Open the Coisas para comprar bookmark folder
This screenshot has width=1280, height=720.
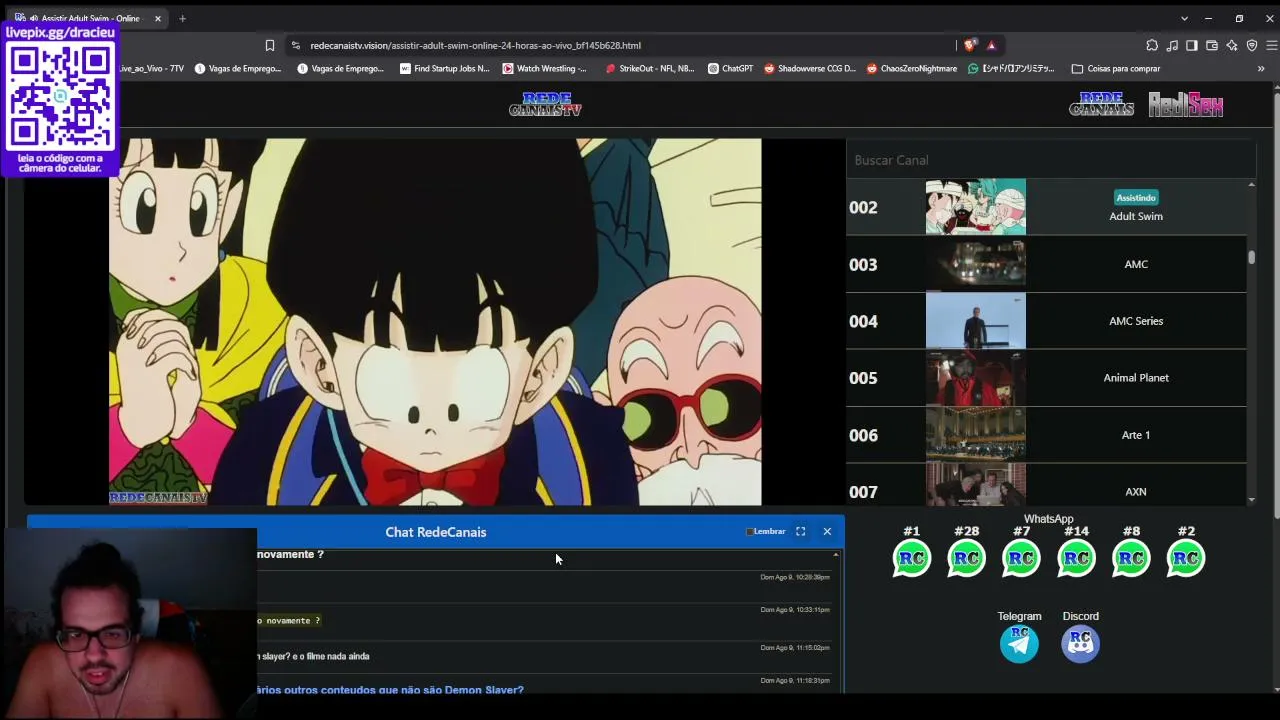tap(1116, 69)
